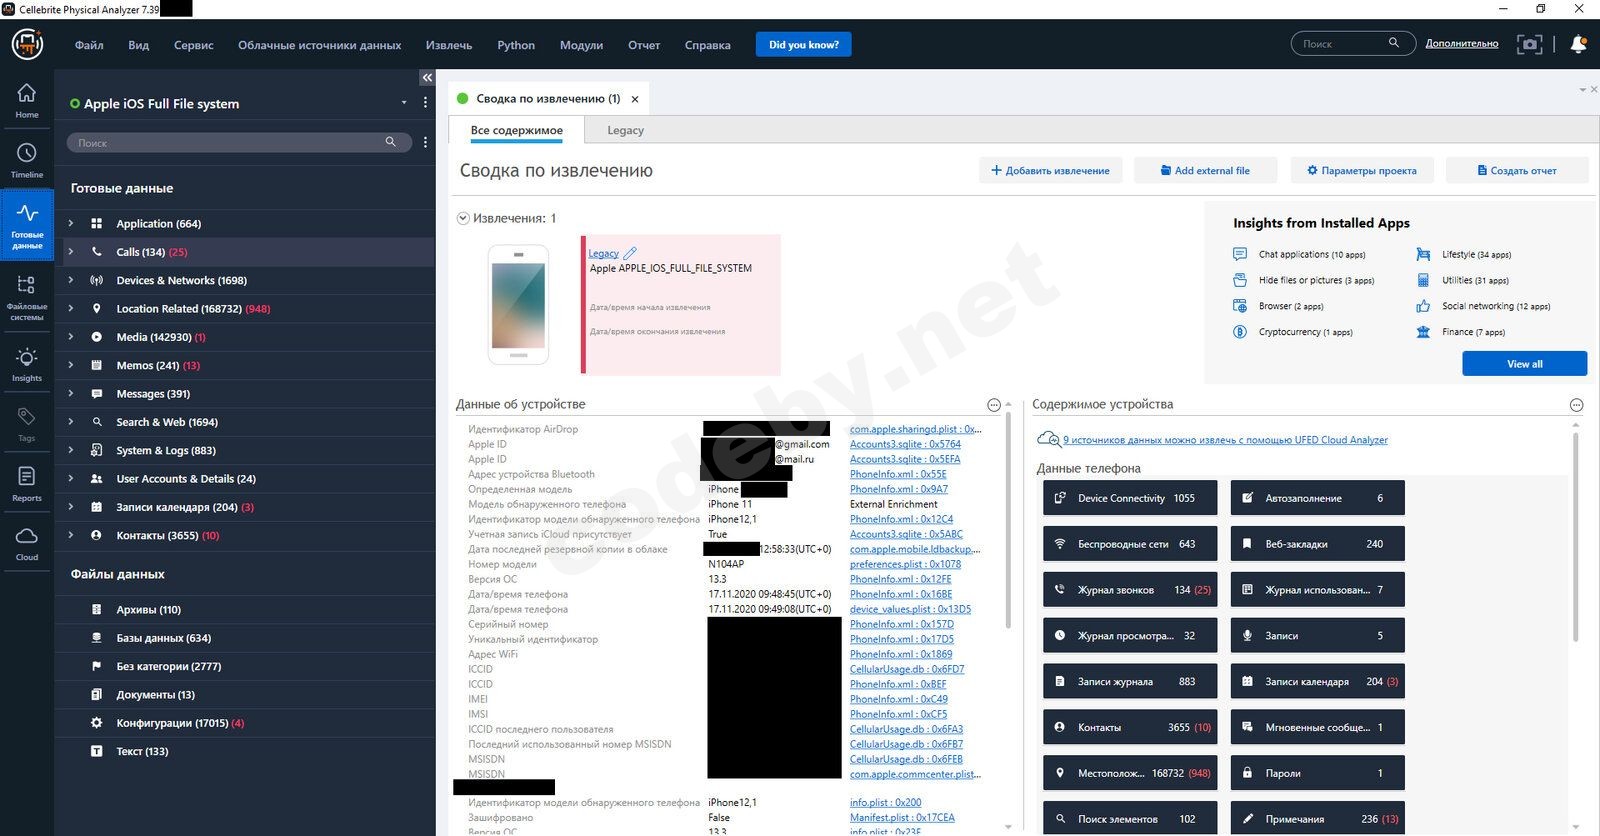Open the Python menu

click(516, 45)
